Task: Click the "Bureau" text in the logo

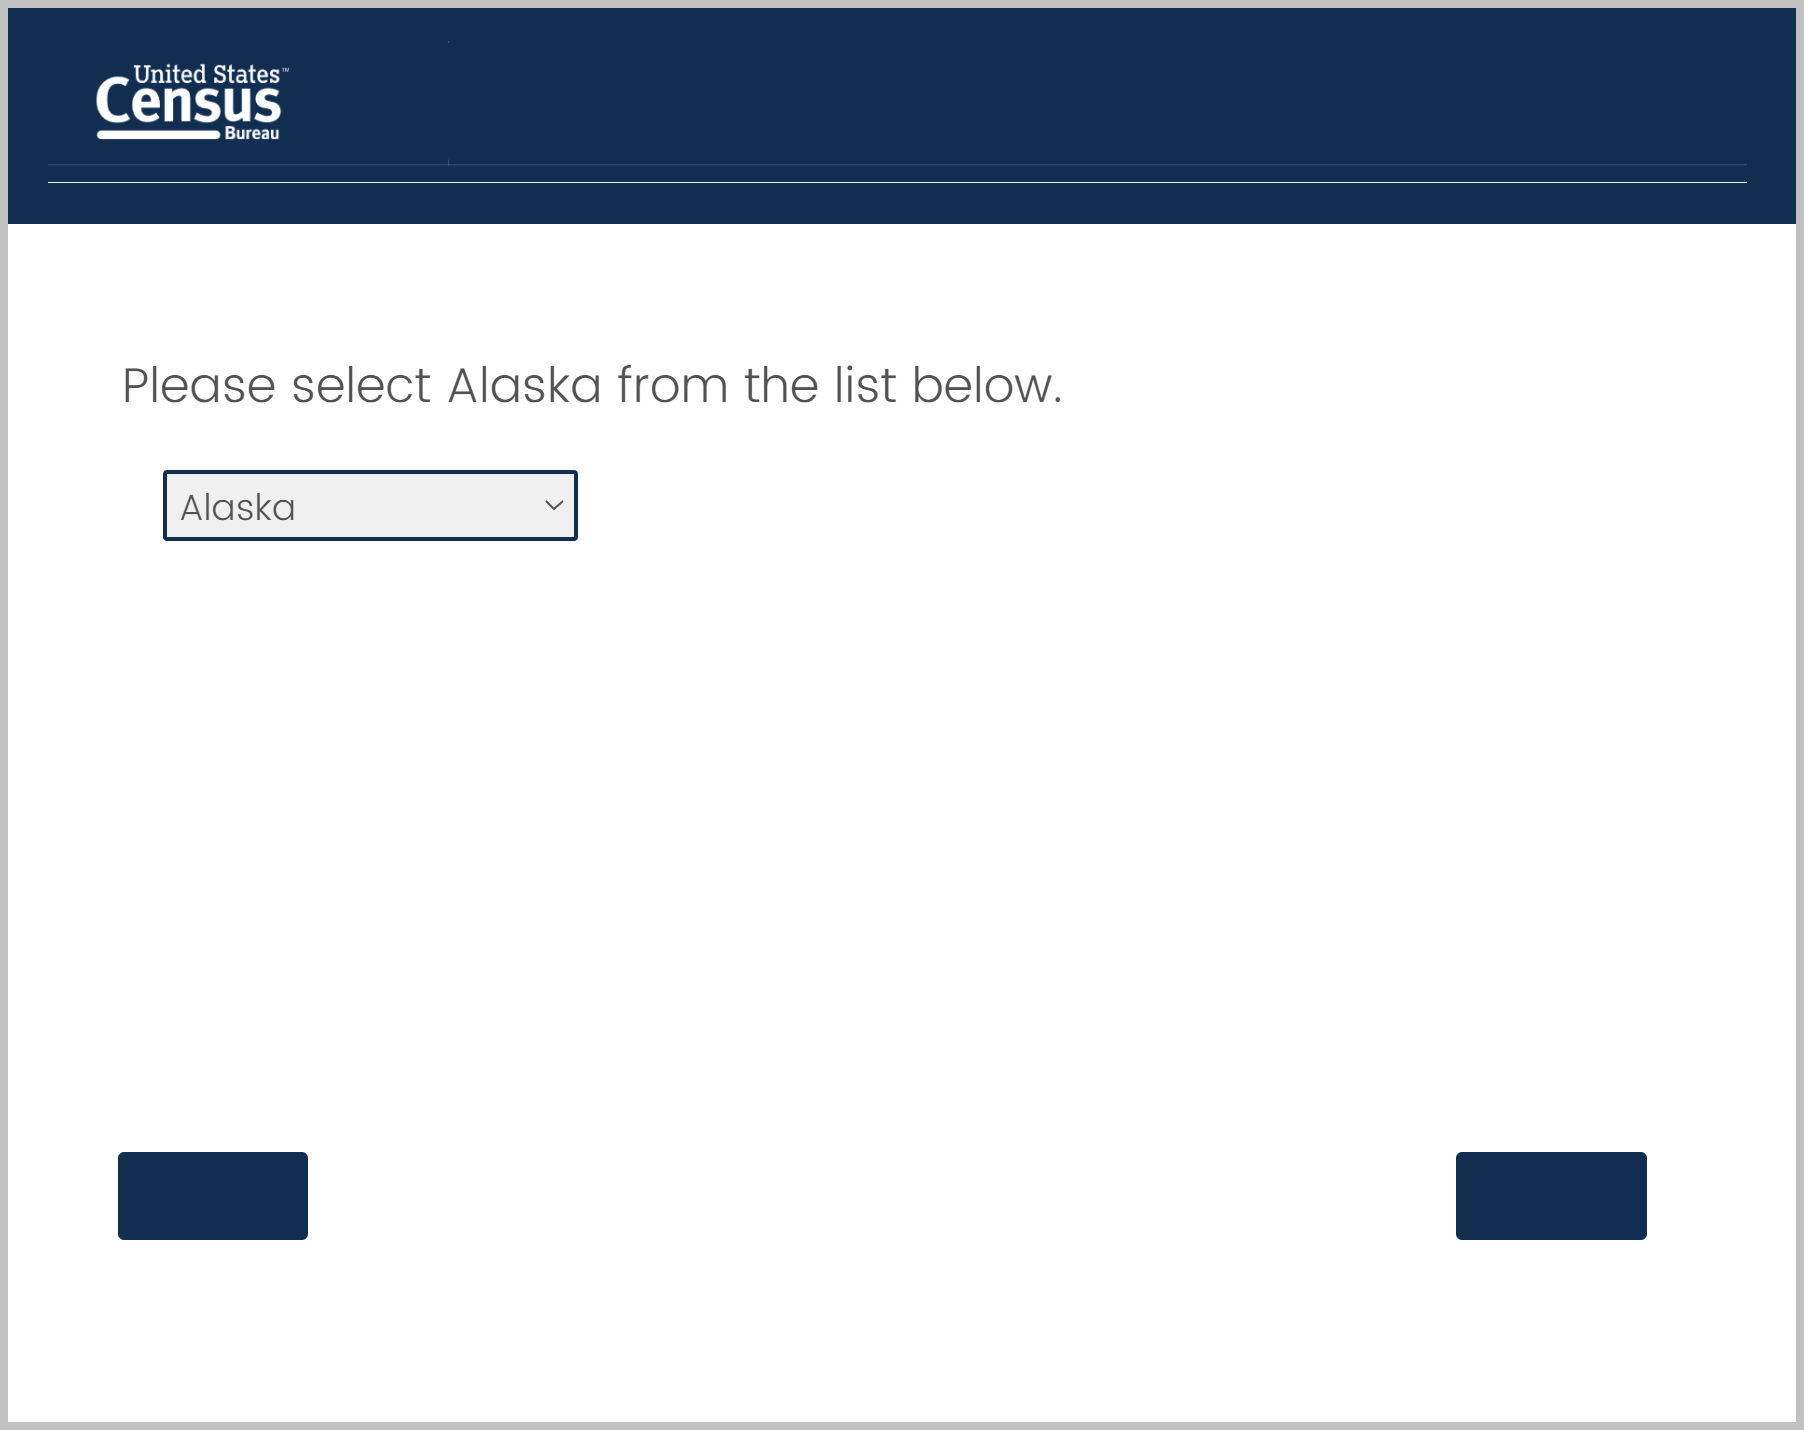Action: tap(252, 134)
